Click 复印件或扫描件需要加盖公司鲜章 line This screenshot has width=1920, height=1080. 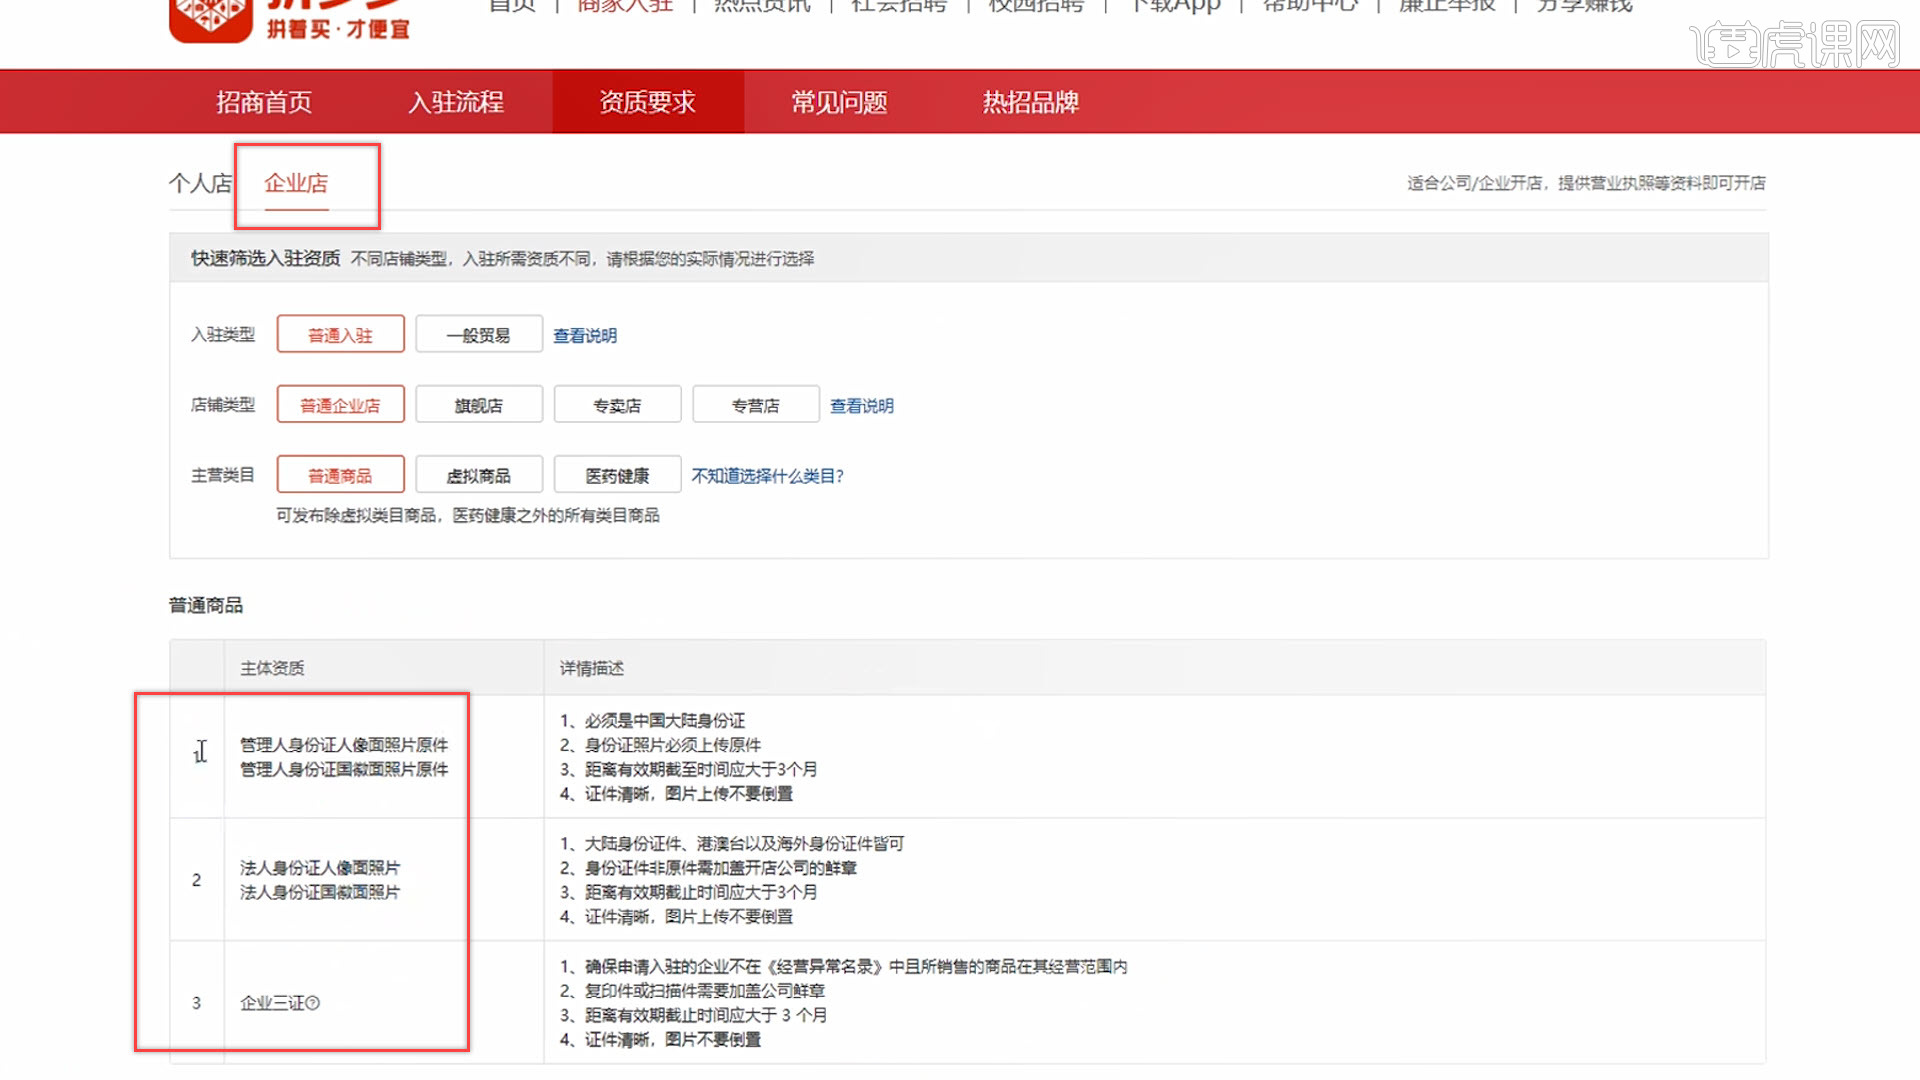coord(692,991)
